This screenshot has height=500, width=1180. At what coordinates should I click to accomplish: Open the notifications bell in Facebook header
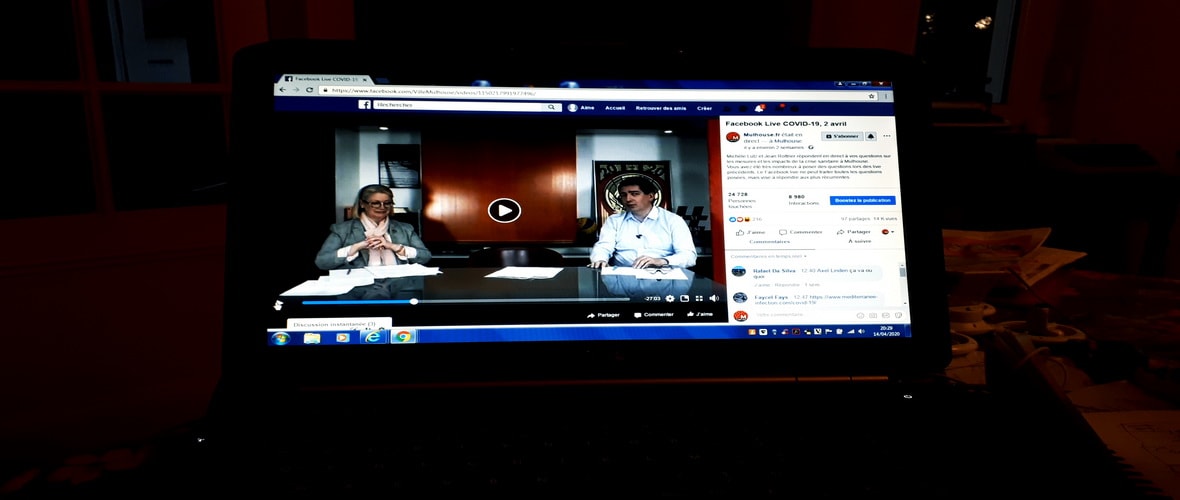click(759, 109)
